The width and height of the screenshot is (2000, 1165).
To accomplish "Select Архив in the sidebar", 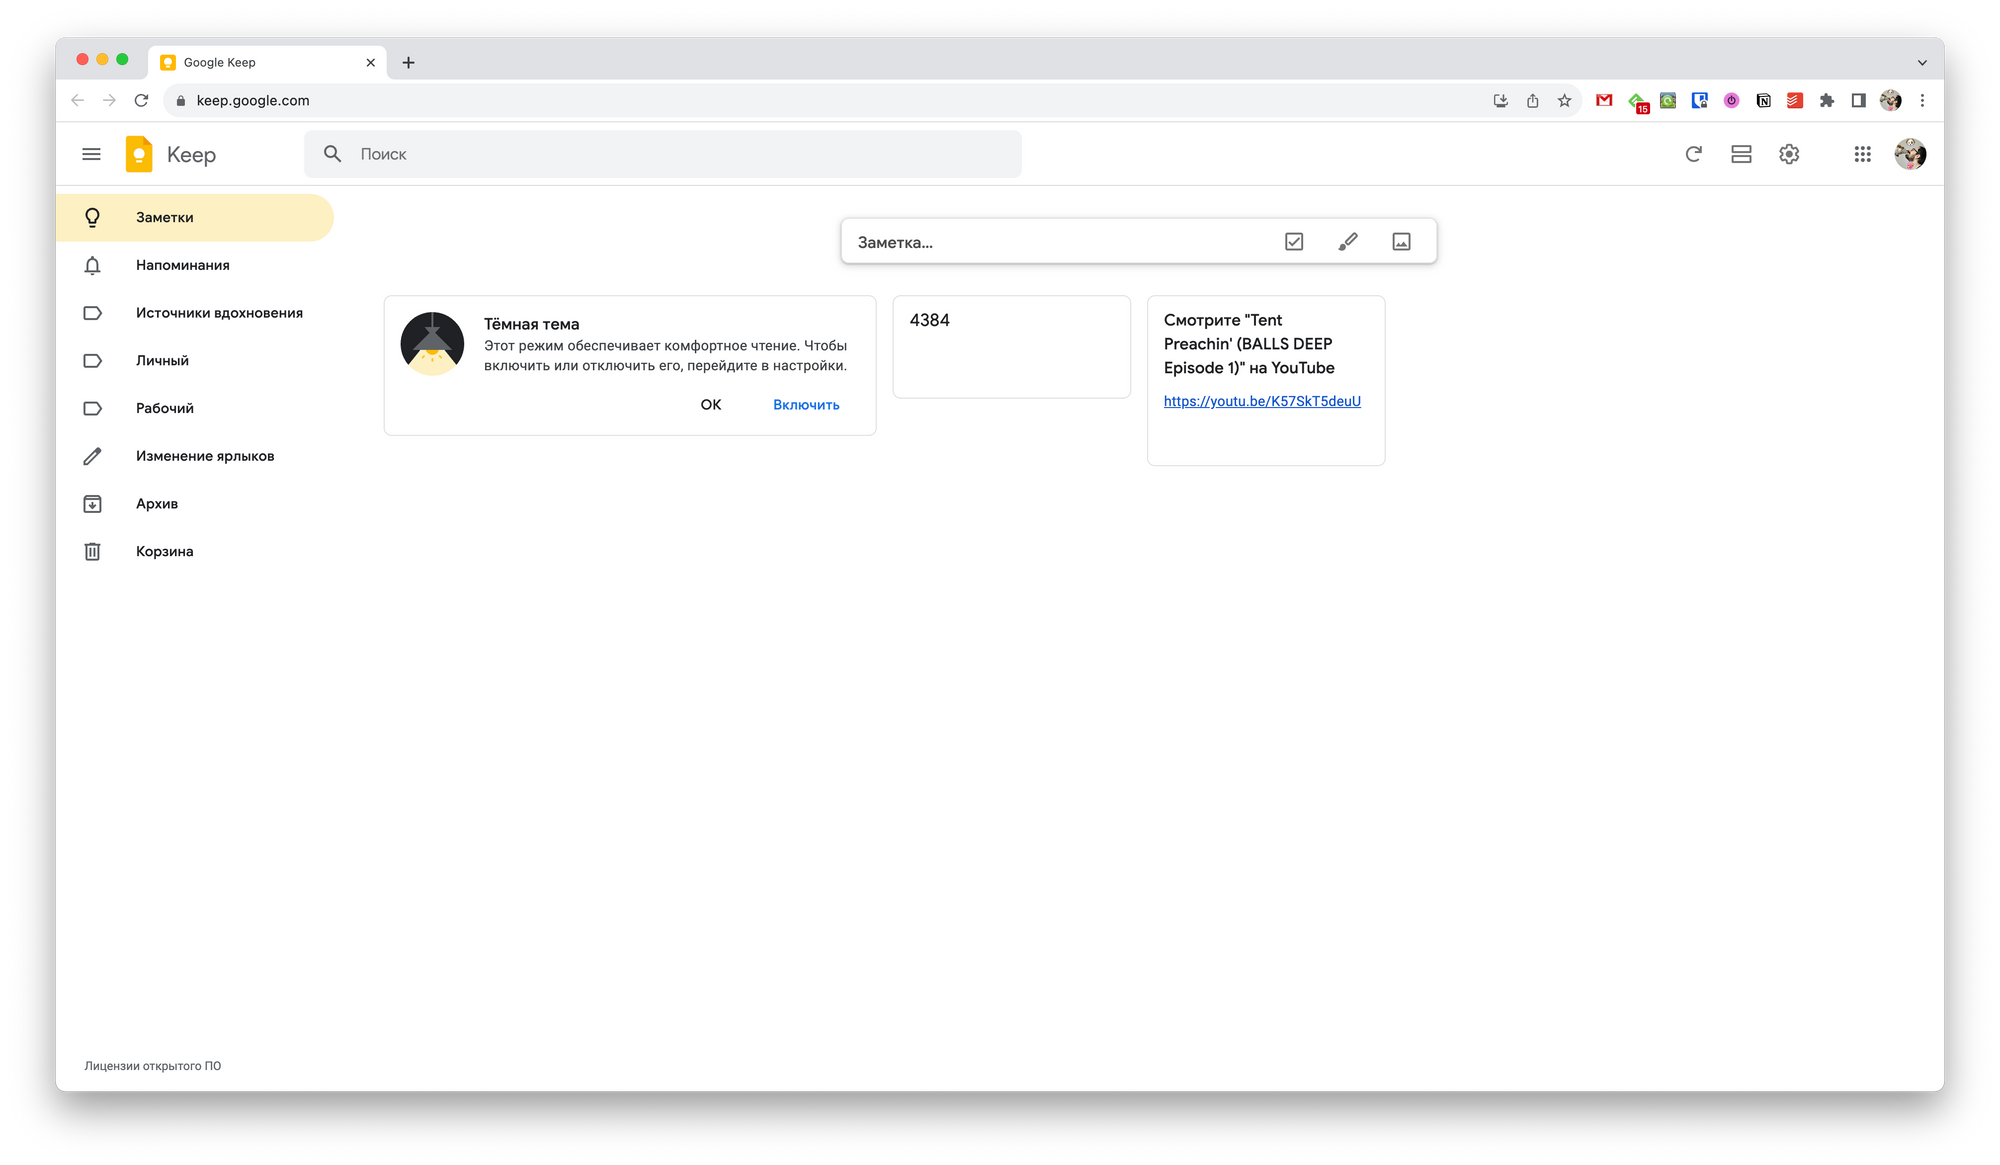I will click(157, 504).
